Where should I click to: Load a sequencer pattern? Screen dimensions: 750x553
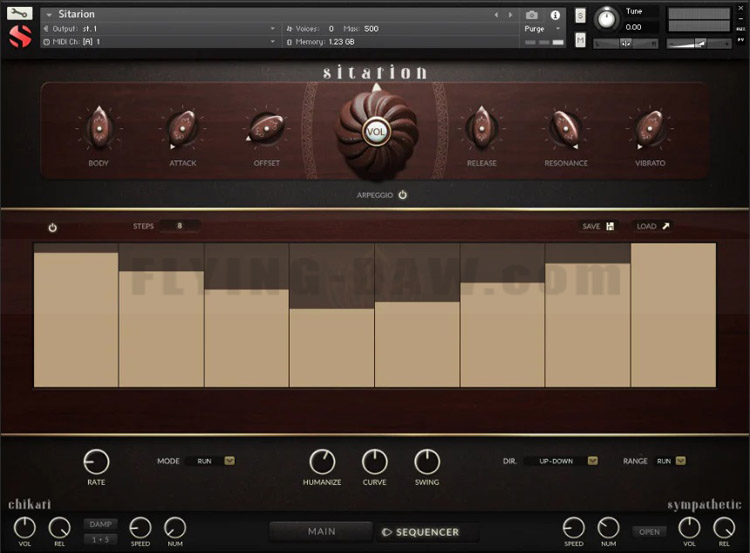[x=653, y=226]
